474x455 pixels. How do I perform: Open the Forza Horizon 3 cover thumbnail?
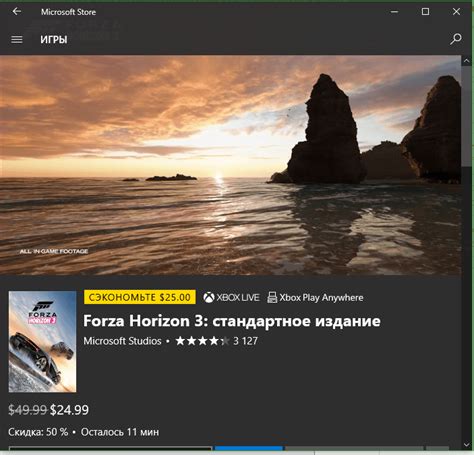42,341
